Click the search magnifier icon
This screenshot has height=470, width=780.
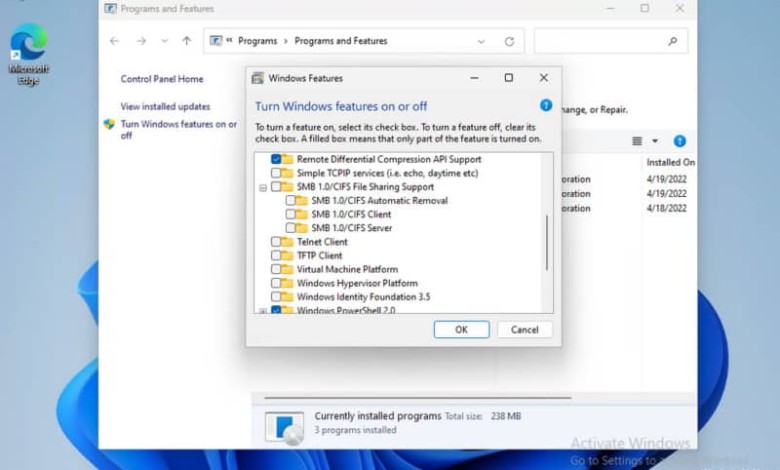pyautogui.click(x=673, y=41)
